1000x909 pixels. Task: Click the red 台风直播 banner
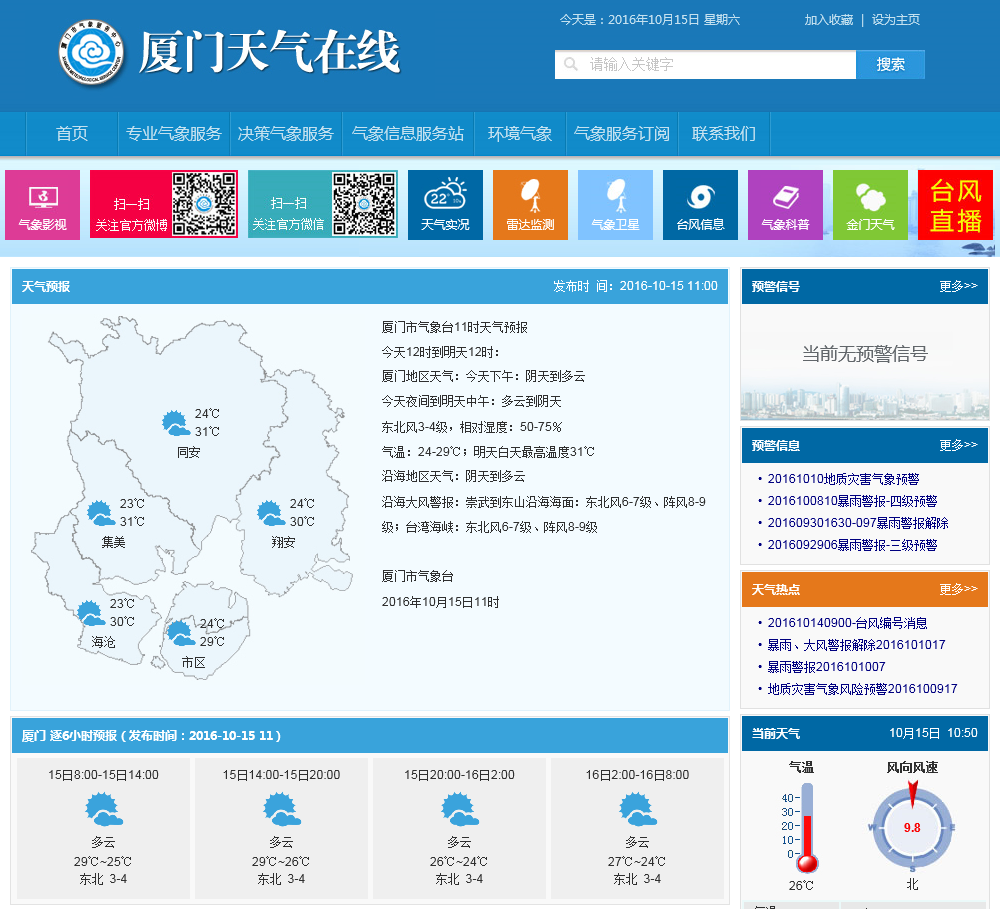[x=955, y=205]
